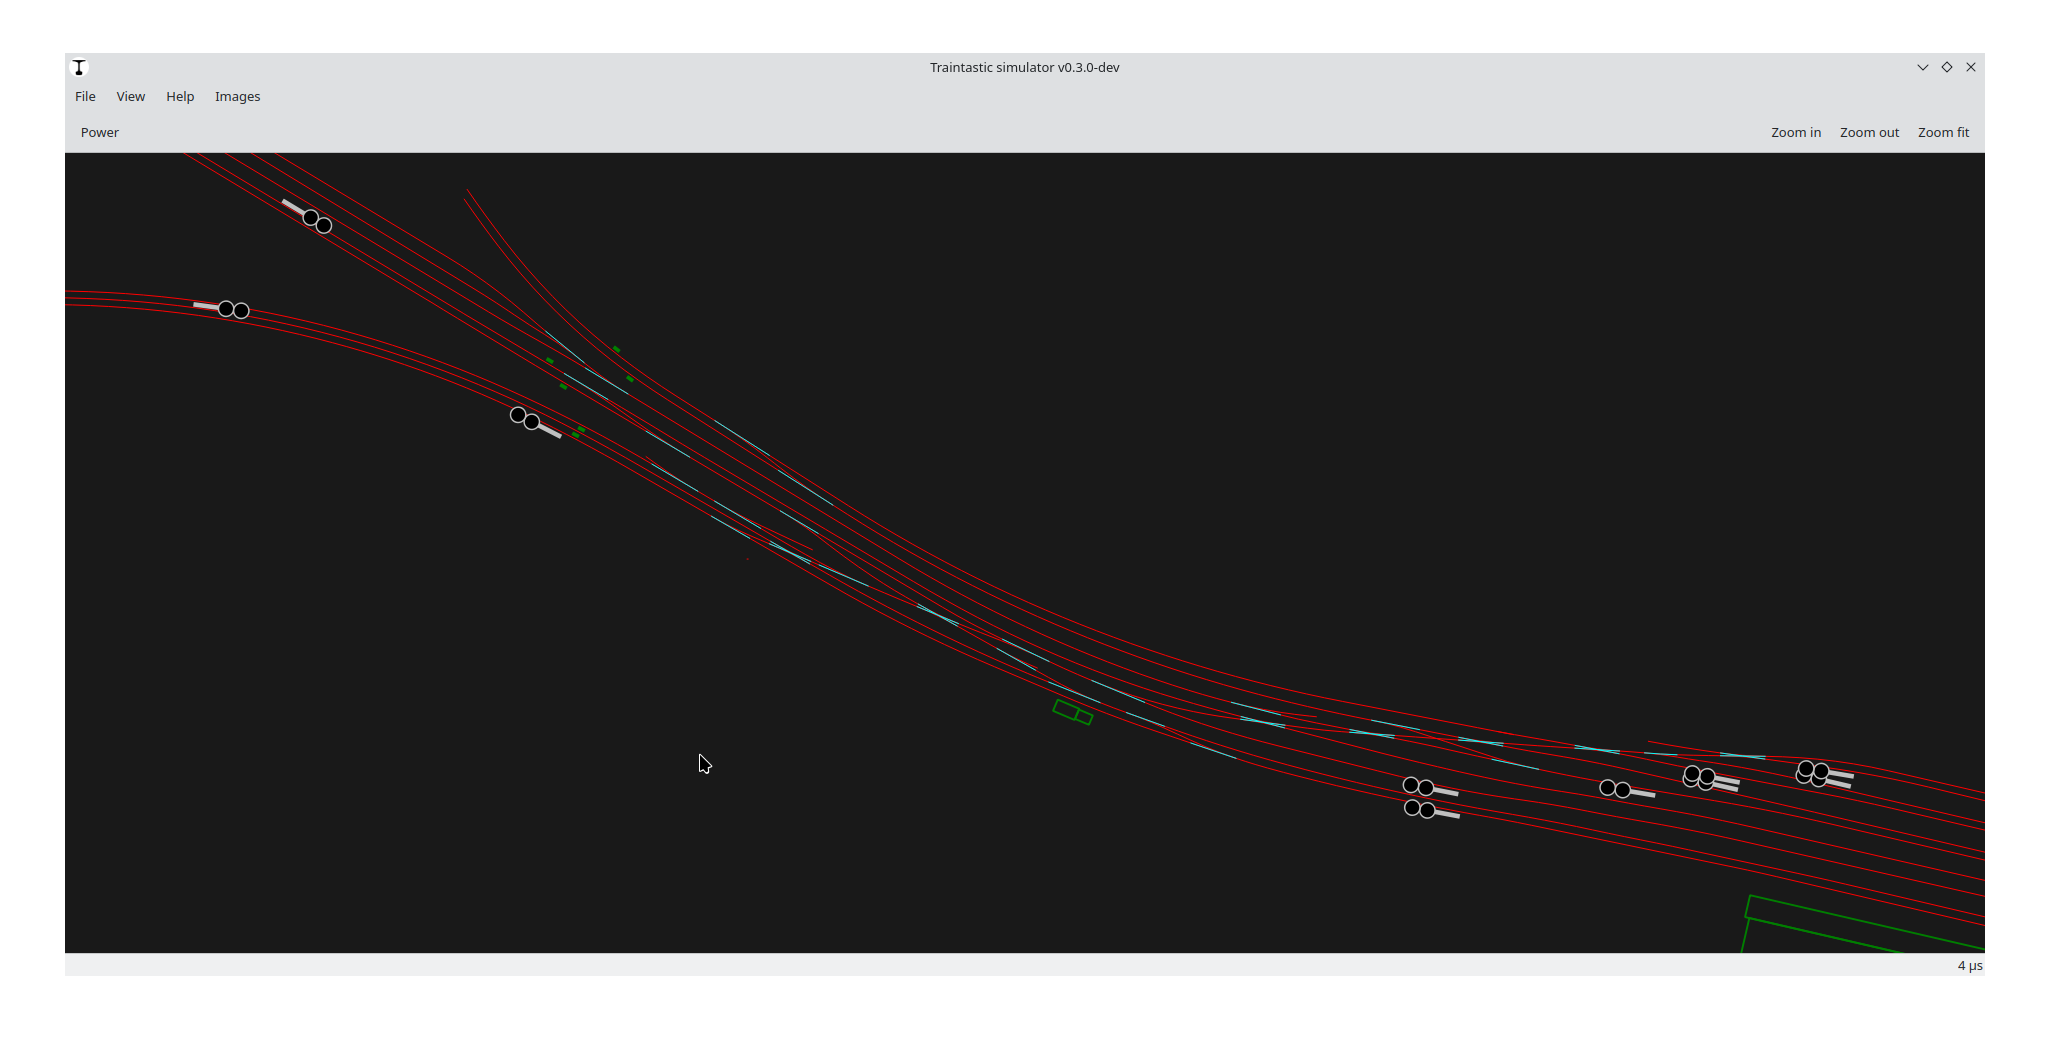Click the Traintastic app icon in title bar
The width and height of the screenshot is (2050, 1053).
[x=79, y=67]
